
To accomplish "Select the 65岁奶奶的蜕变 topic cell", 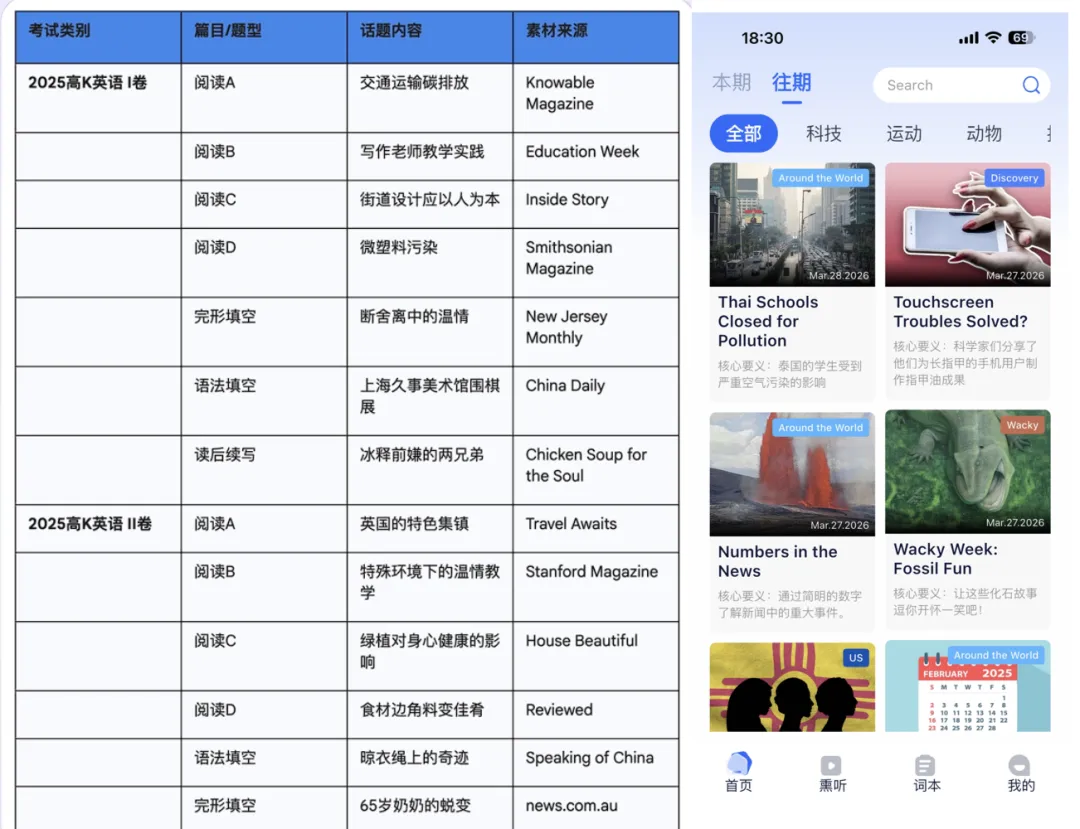I will pos(430,808).
